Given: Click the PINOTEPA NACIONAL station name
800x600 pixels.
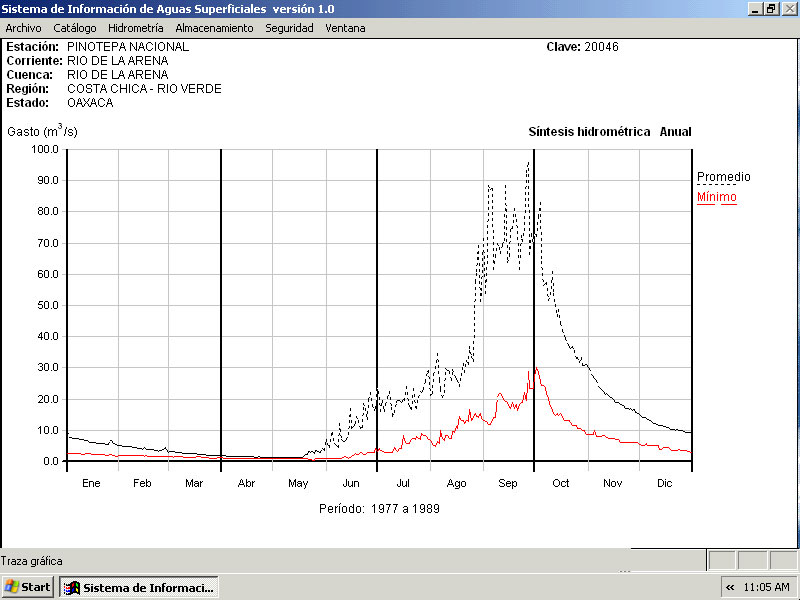Looking at the screenshot, I should (128, 47).
